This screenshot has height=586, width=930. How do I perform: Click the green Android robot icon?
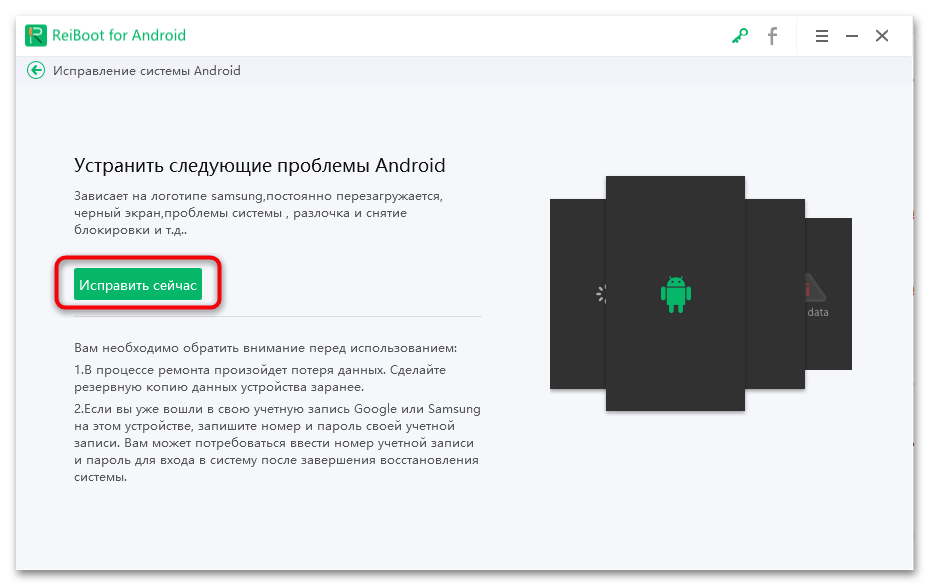(676, 294)
